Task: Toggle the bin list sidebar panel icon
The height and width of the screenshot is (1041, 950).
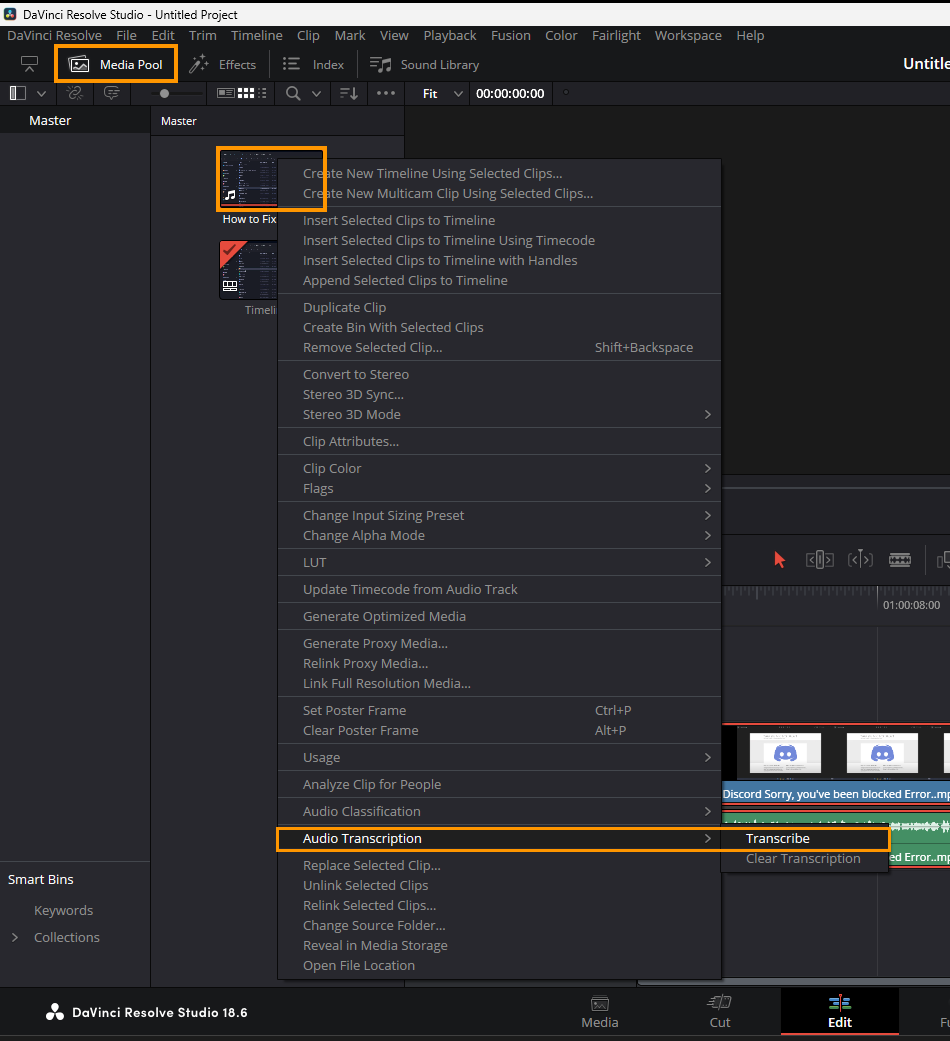Action: click(18, 94)
